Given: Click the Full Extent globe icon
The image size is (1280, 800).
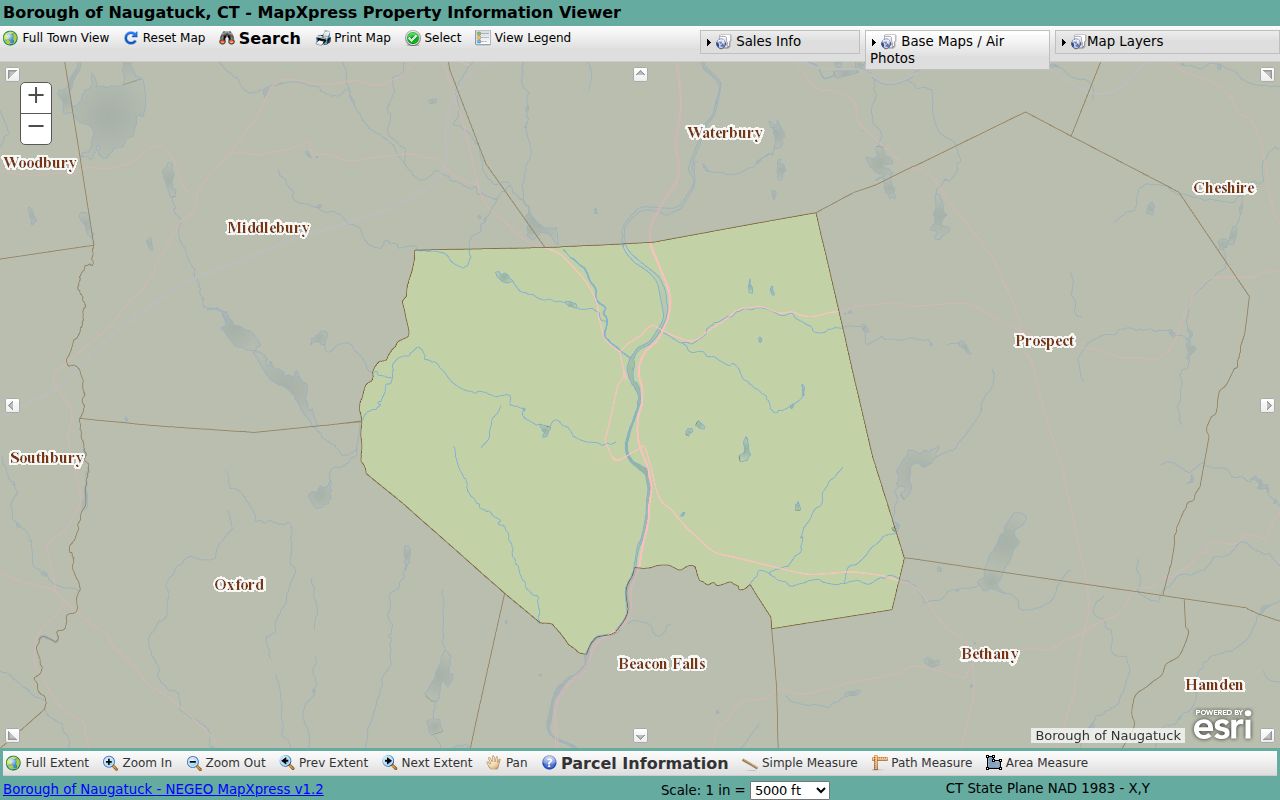Looking at the screenshot, I should [x=13, y=763].
